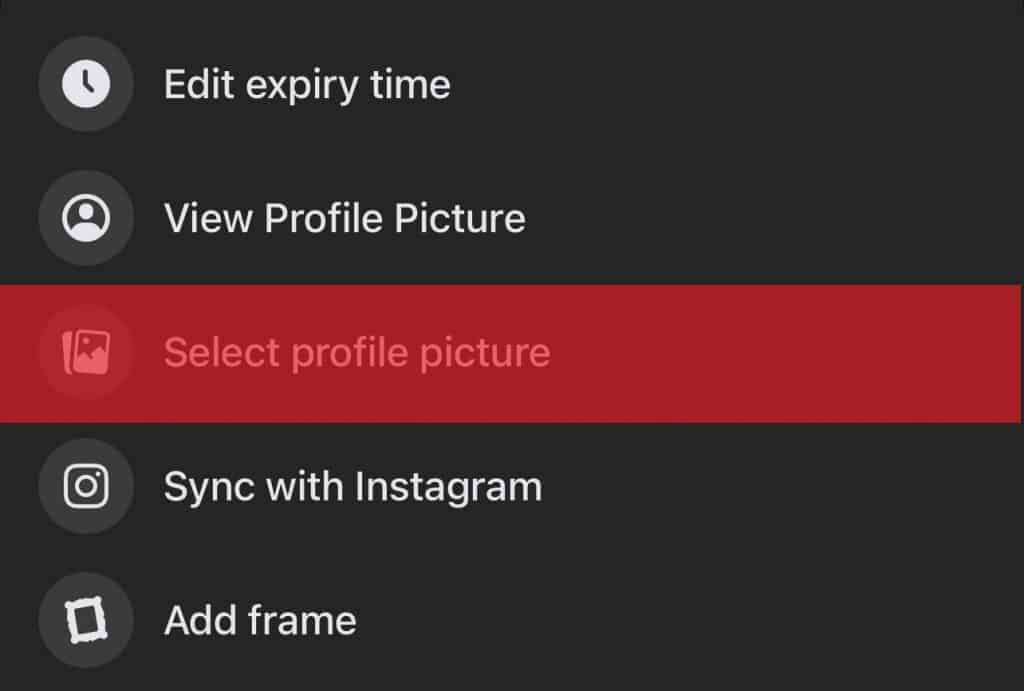Click the highlighted Select profile picture row
The image size is (1024, 691).
tap(400, 352)
